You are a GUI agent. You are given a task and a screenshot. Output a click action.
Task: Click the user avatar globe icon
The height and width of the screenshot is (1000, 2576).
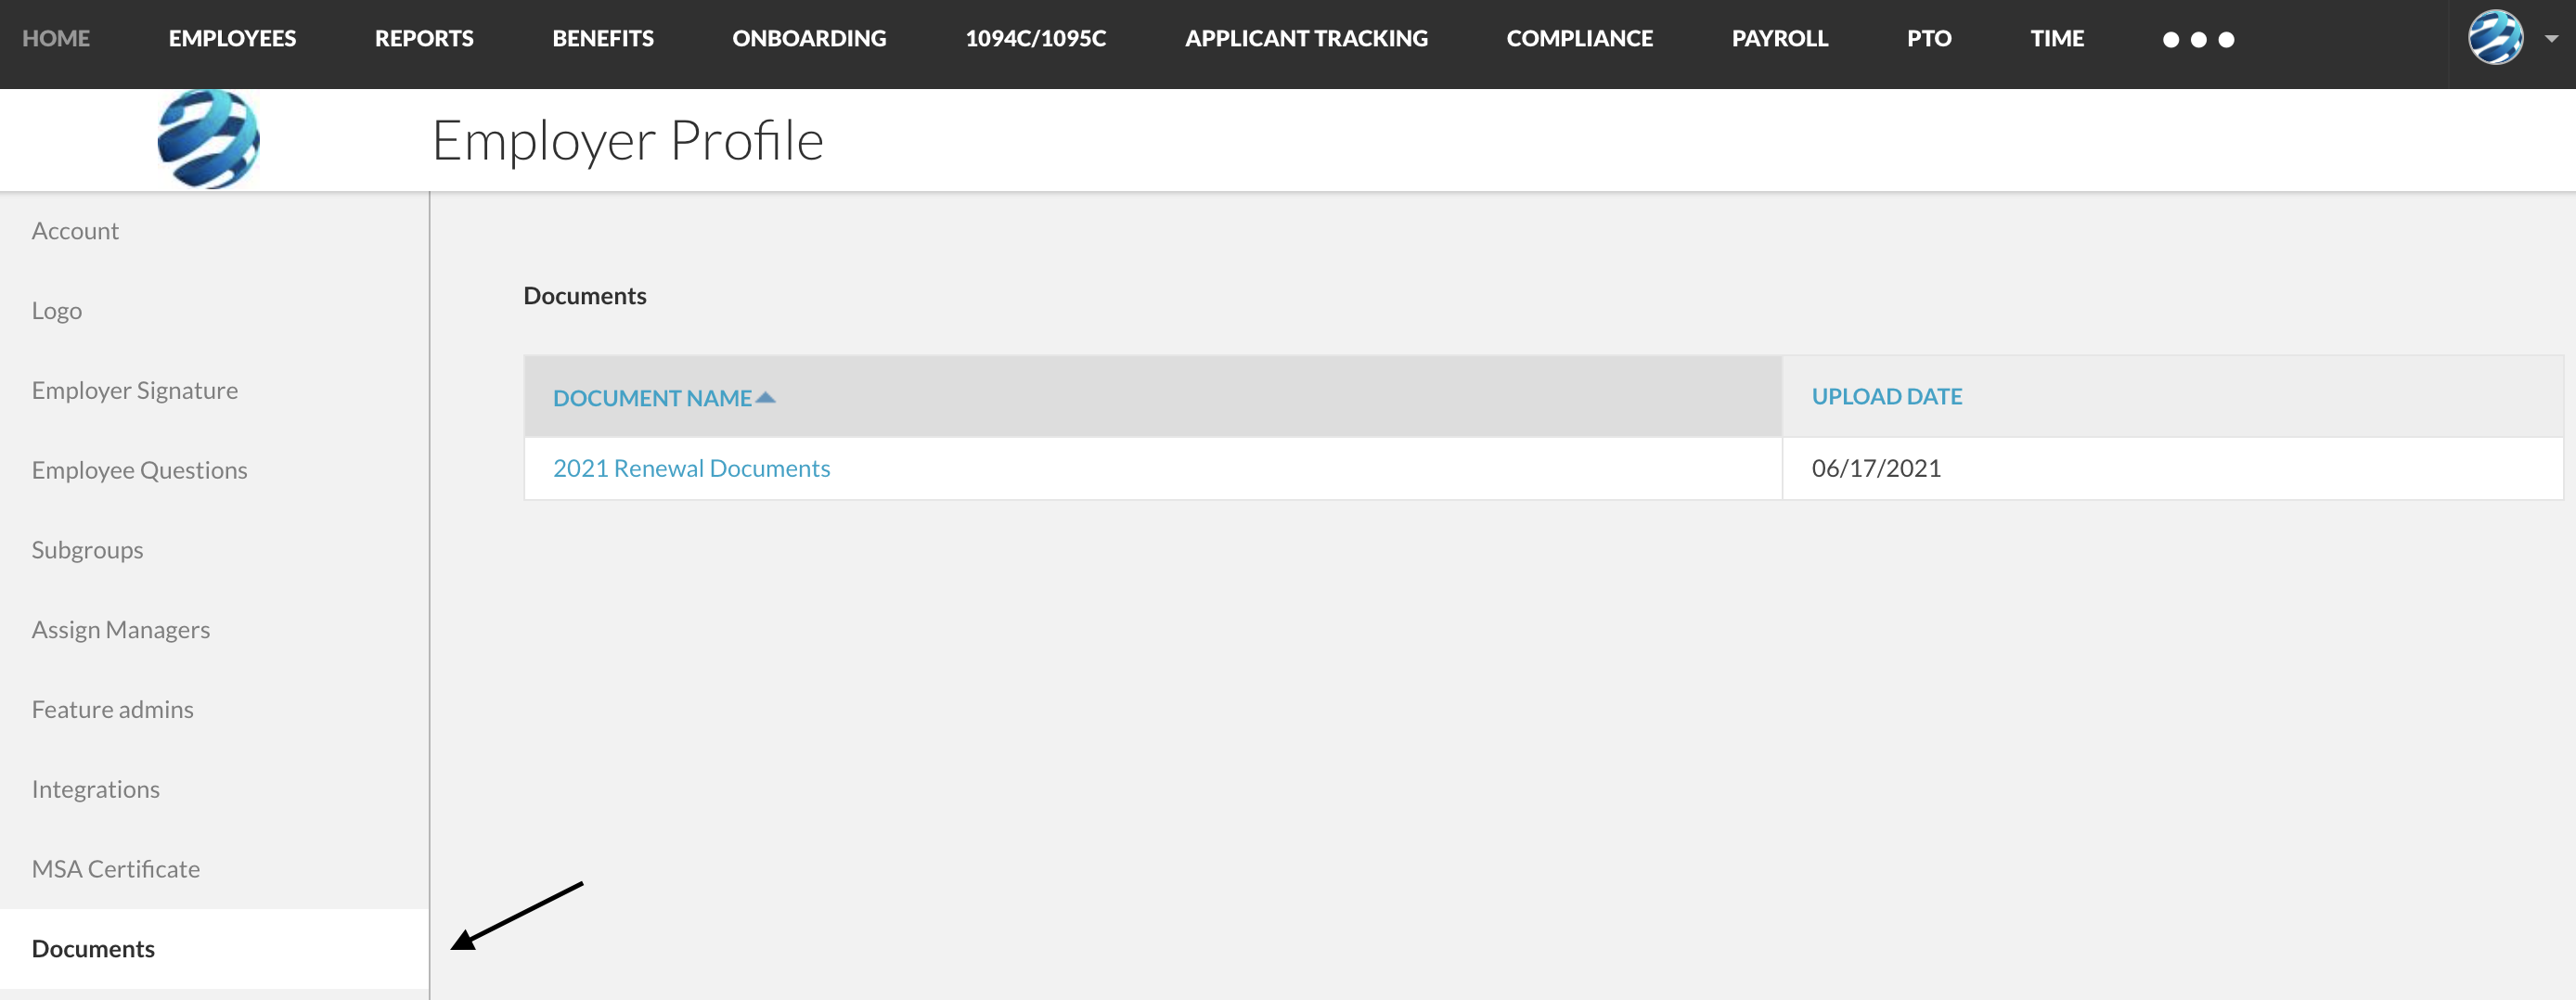(x=2495, y=38)
